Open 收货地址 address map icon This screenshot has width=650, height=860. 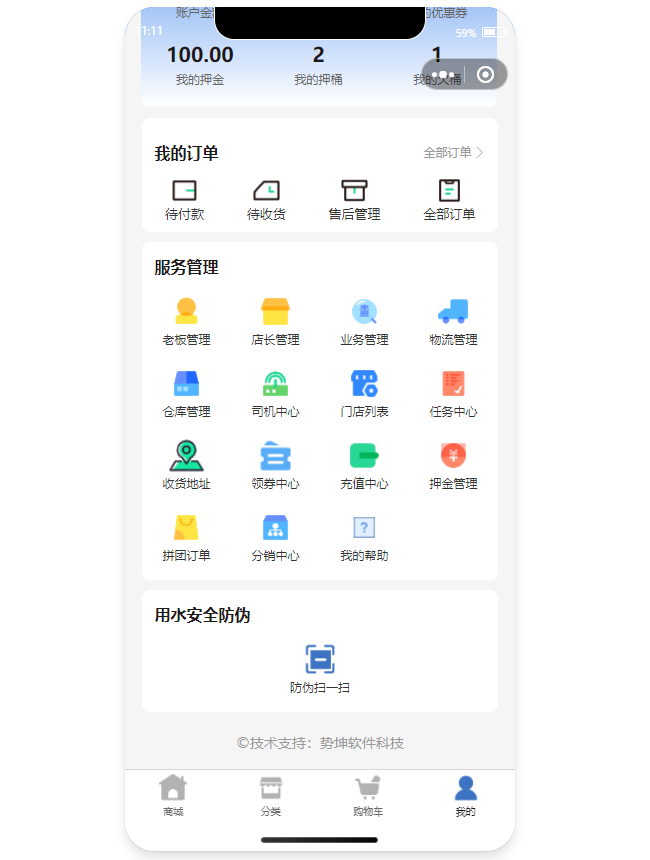(186, 456)
